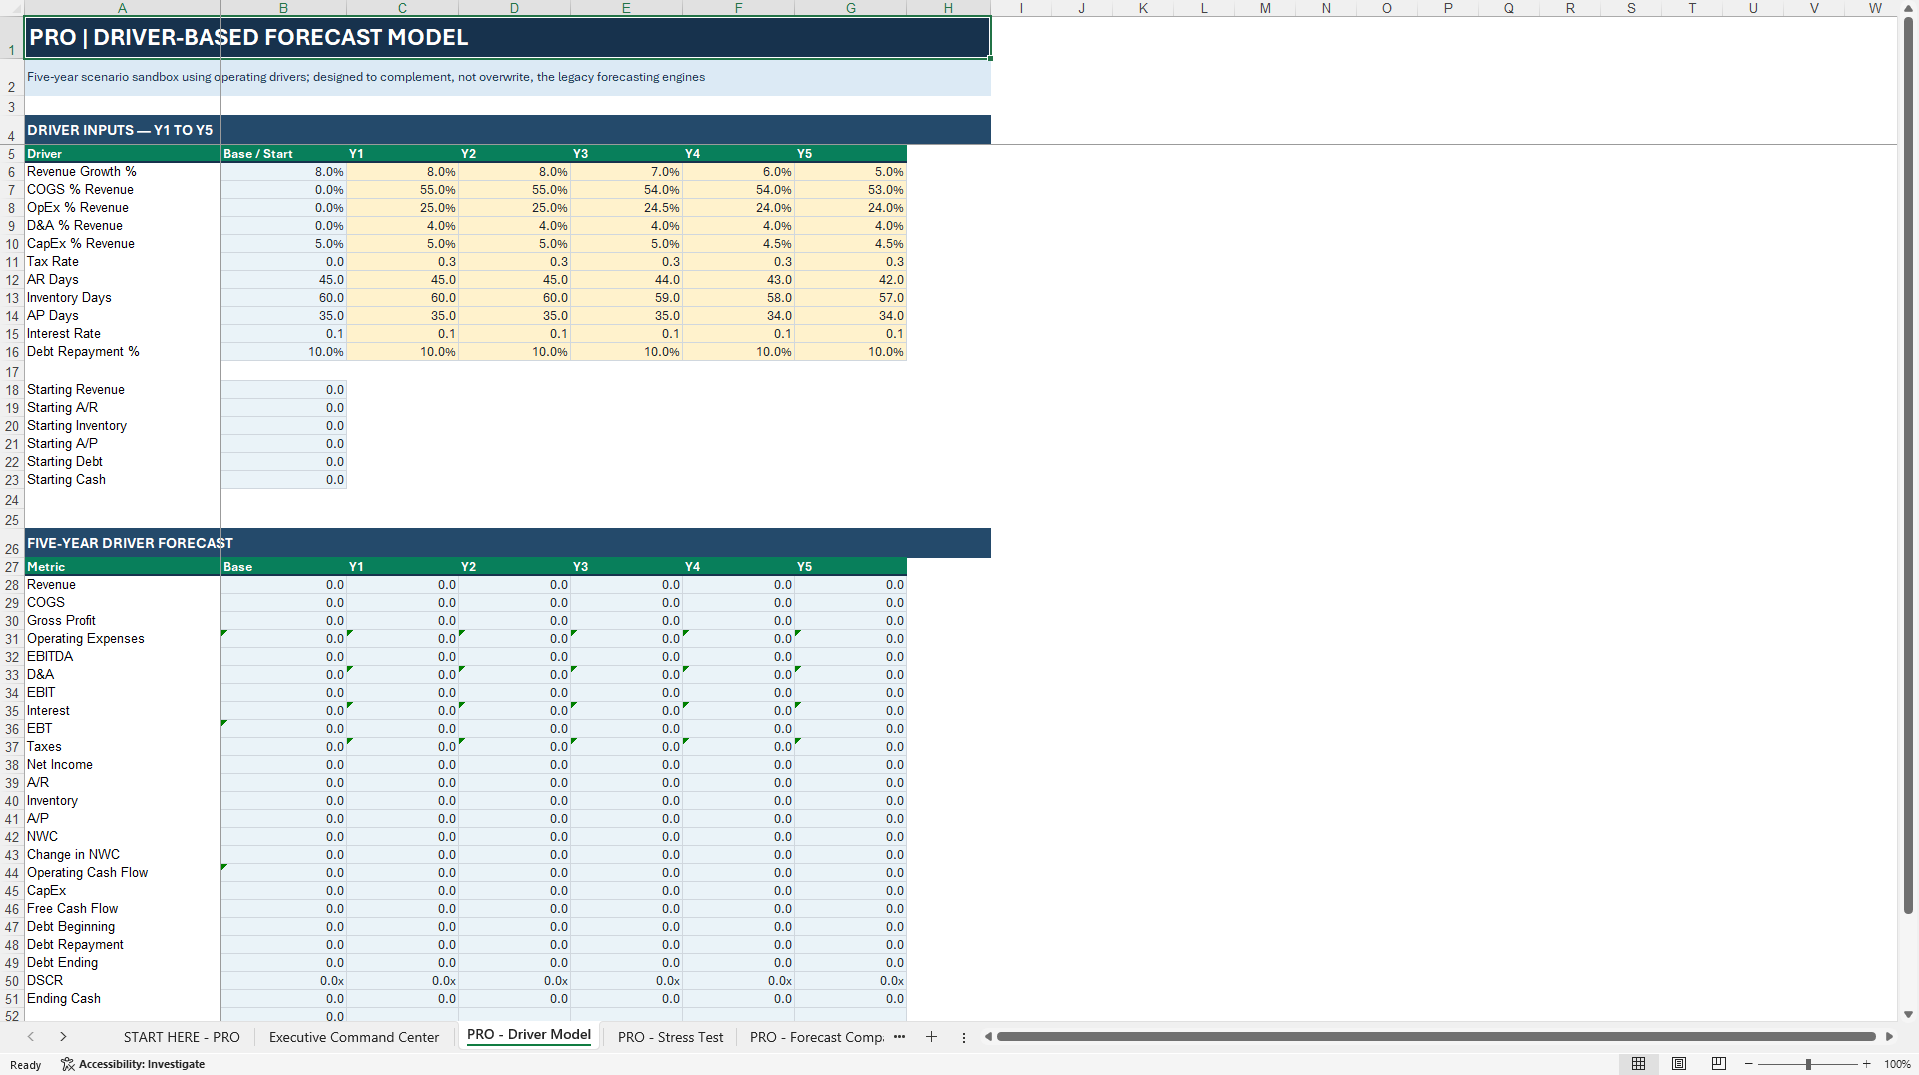
Task: Select column A header
Action: point(122,8)
